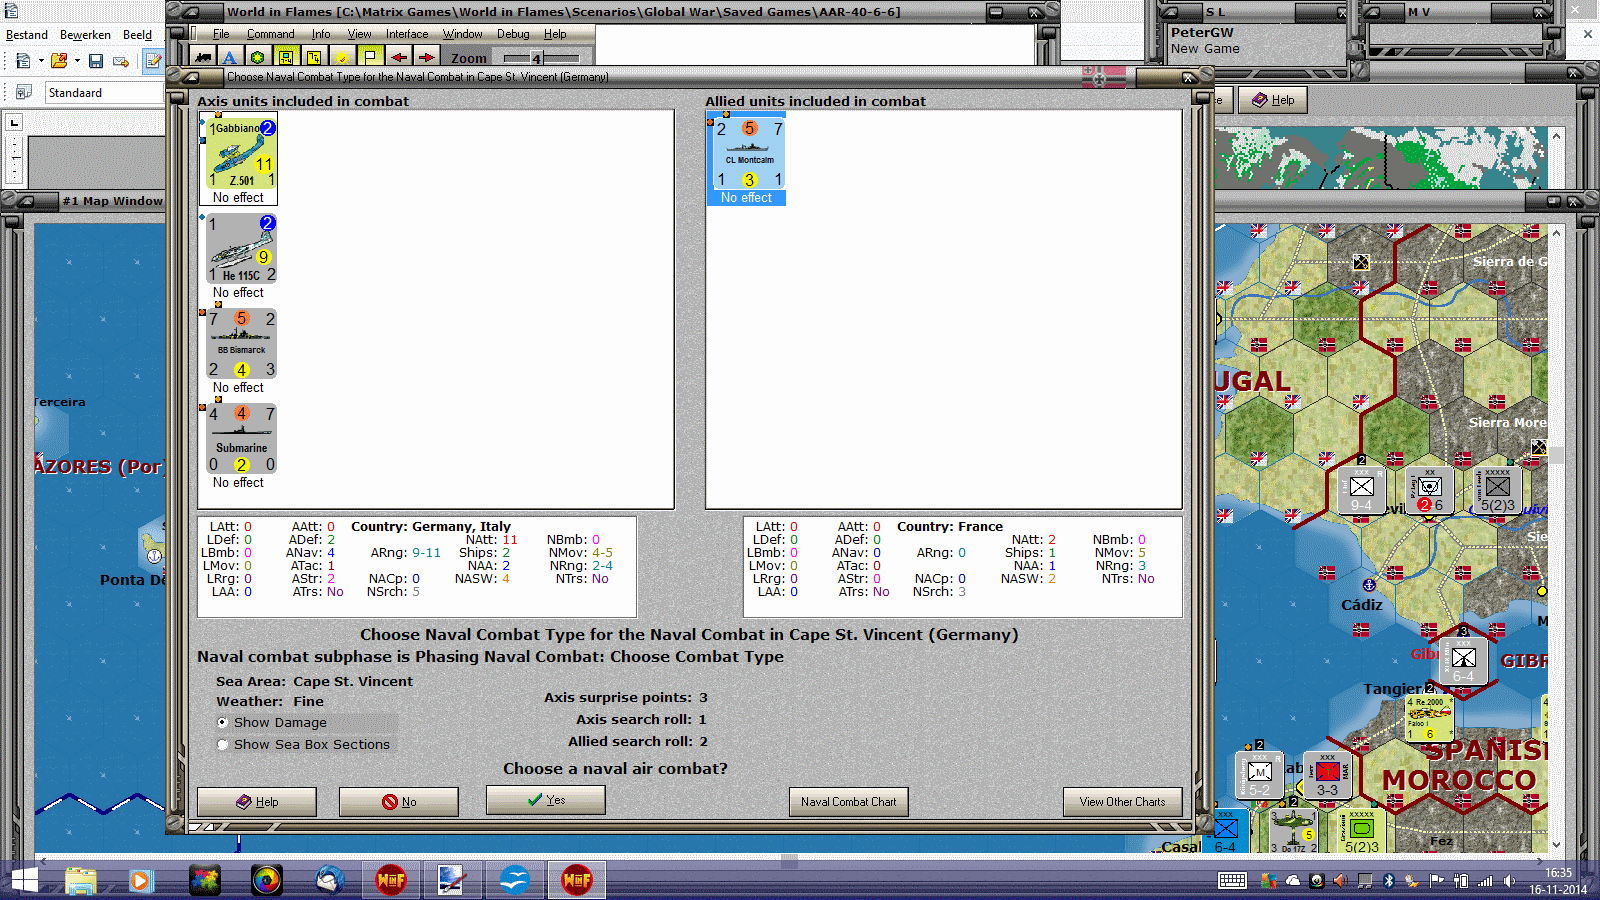Adjust the Zoom slider handle
Screen dimensions: 1600x900
(536, 58)
